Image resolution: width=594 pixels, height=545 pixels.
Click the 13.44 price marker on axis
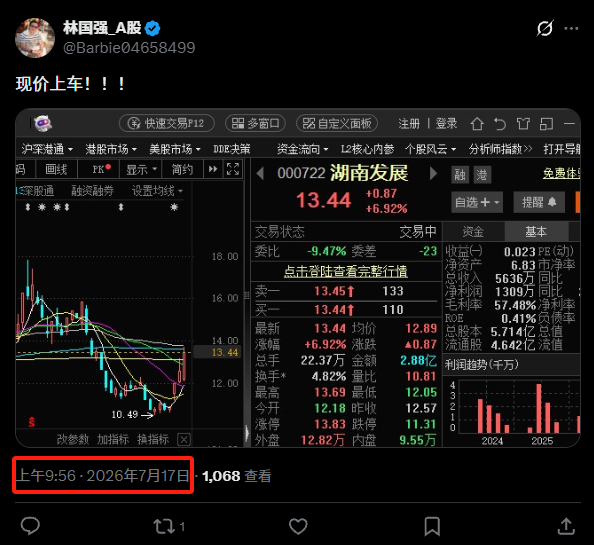coord(217,352)
